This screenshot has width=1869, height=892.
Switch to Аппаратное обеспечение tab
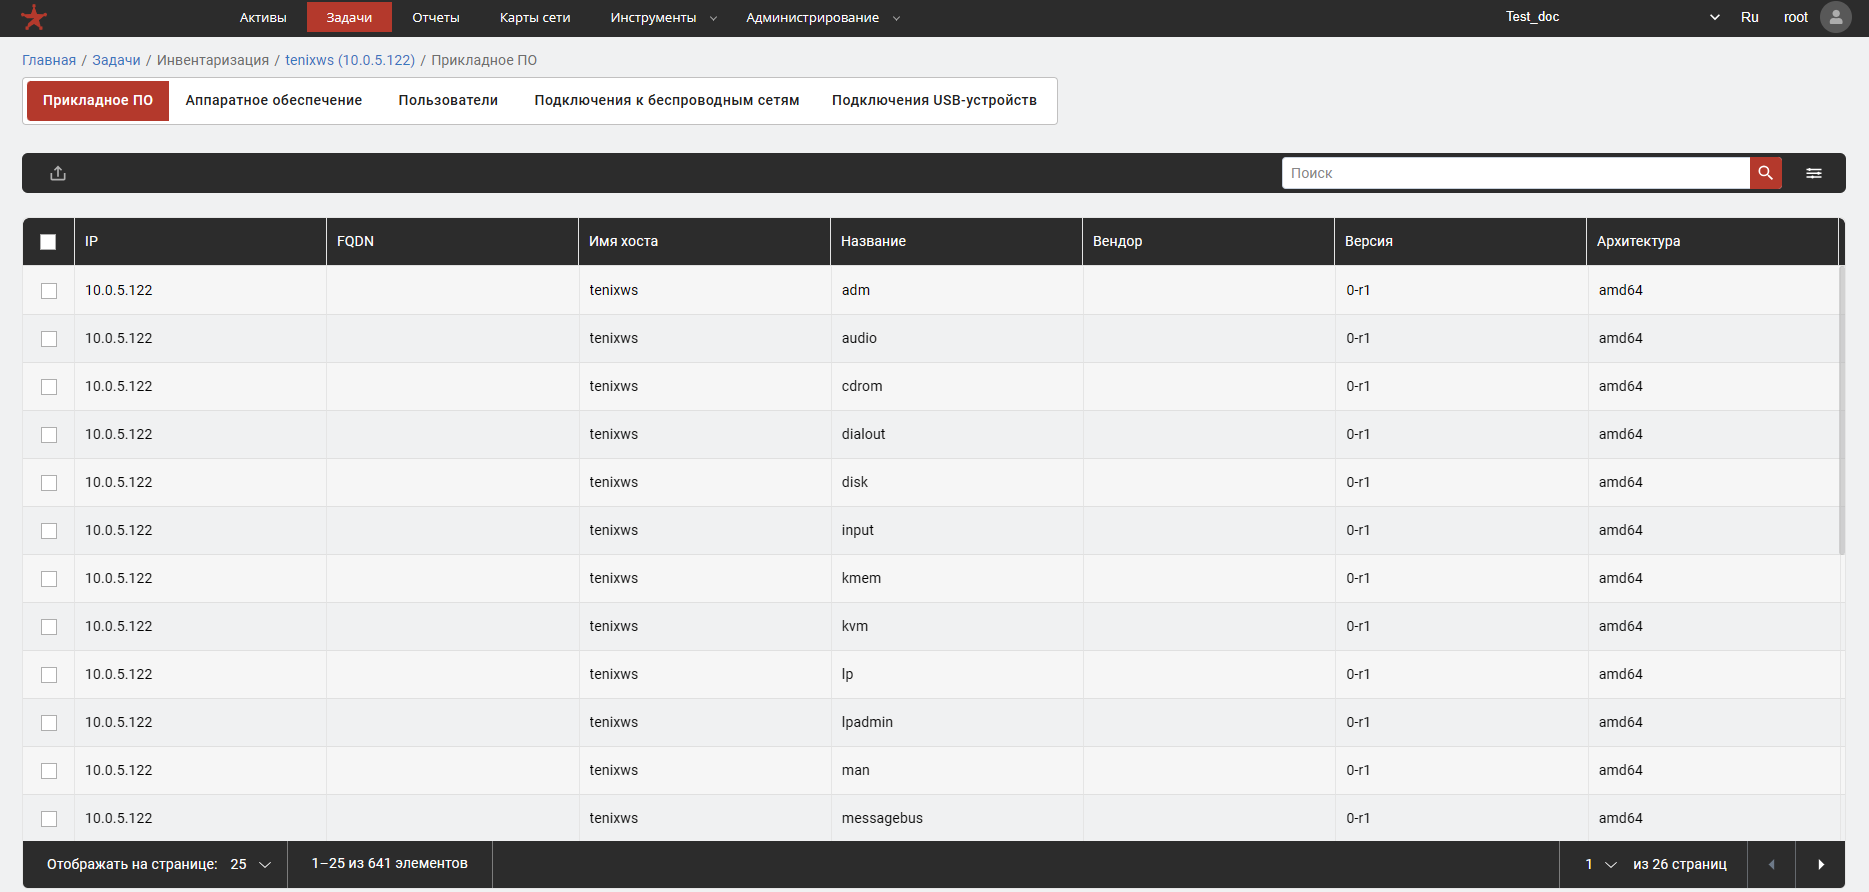tap(273, 101)
